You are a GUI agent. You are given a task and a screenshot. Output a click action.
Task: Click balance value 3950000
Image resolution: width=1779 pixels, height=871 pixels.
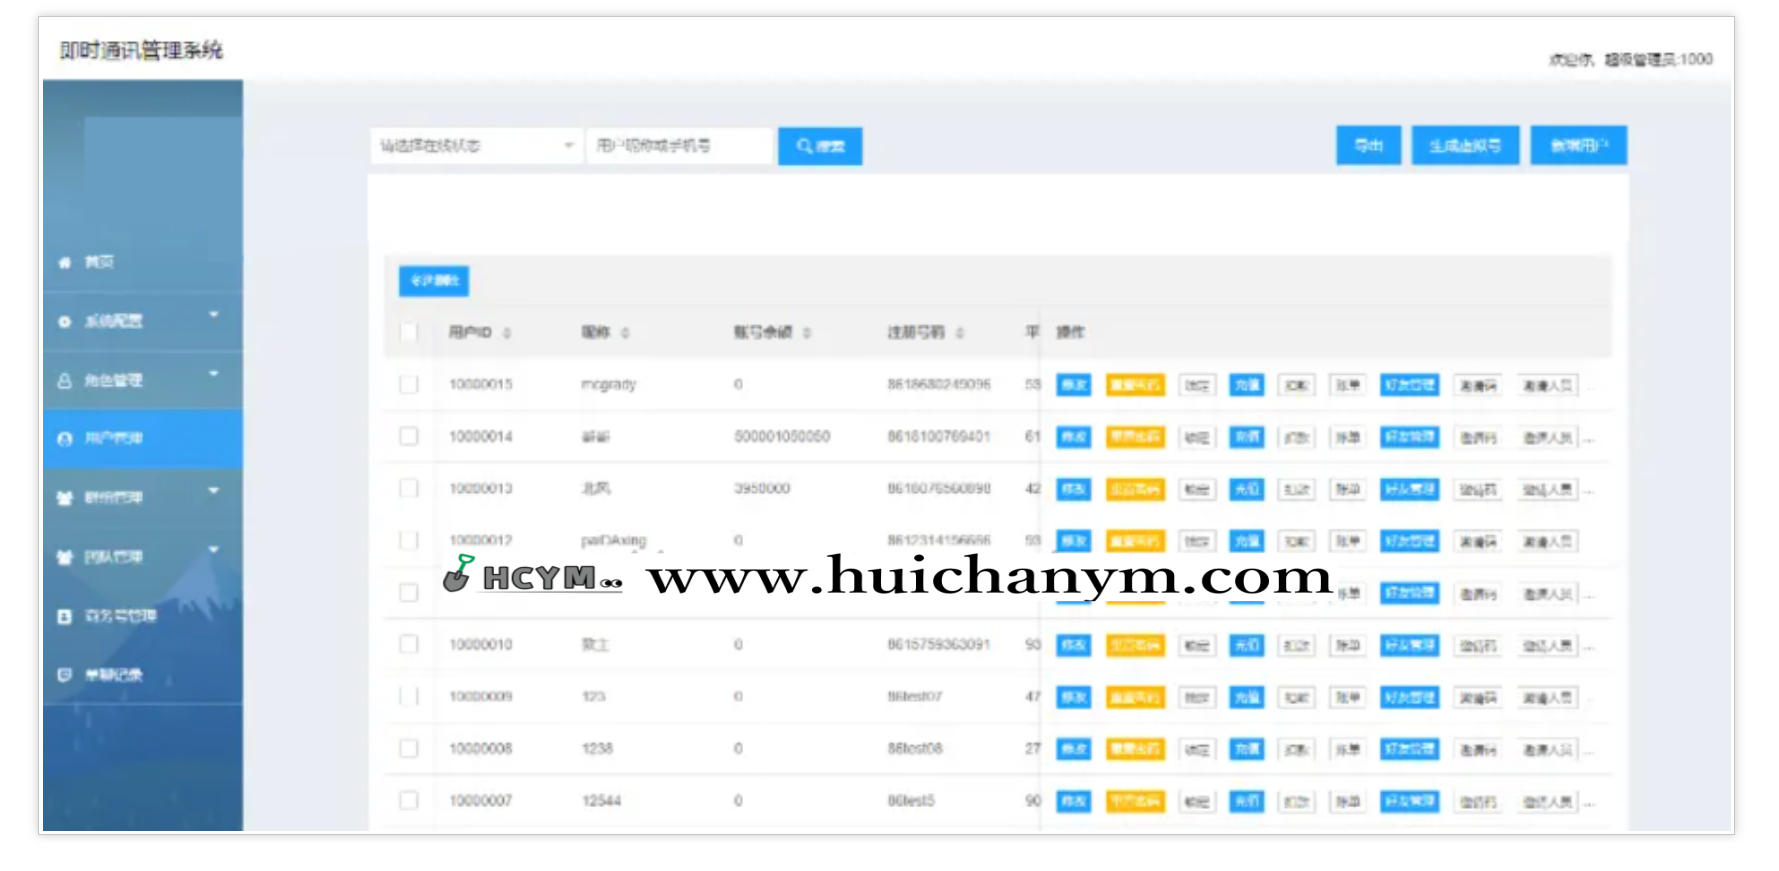tap(762, 488)
